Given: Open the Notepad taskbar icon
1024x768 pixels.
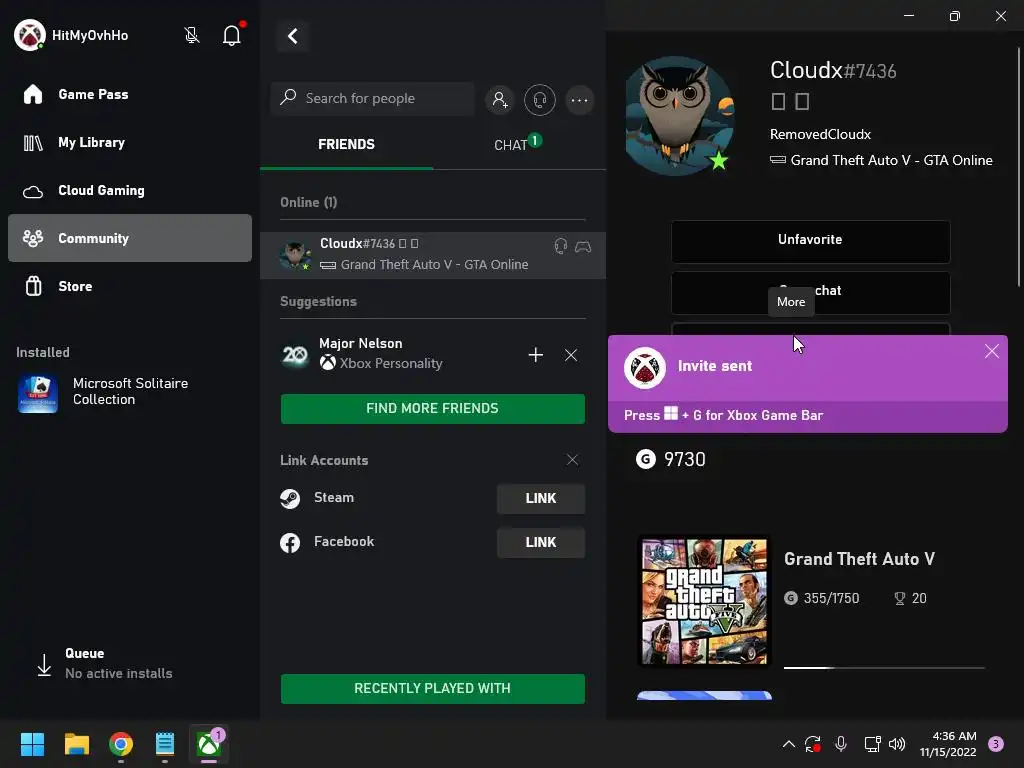Looking at the screenshot, I should click(x=165, y=744).
